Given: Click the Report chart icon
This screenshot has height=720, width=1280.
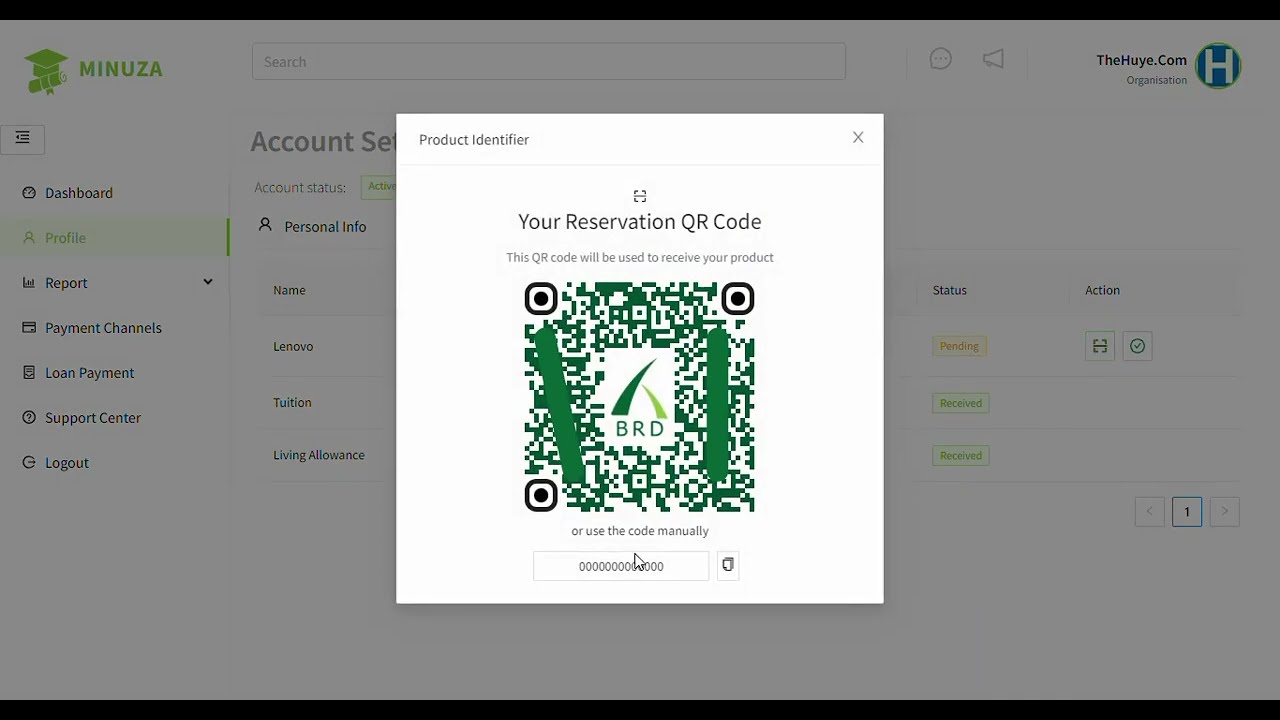Looking at the screenshot, I should pyautogui.click(x=29, y=283).
